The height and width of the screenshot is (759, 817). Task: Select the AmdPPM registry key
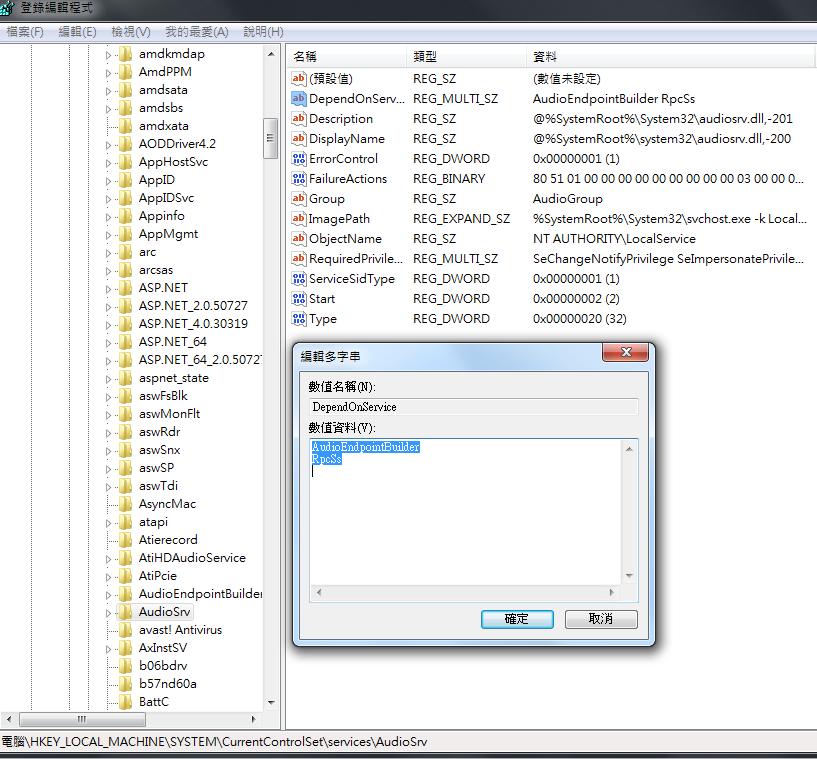click(165, 71)
